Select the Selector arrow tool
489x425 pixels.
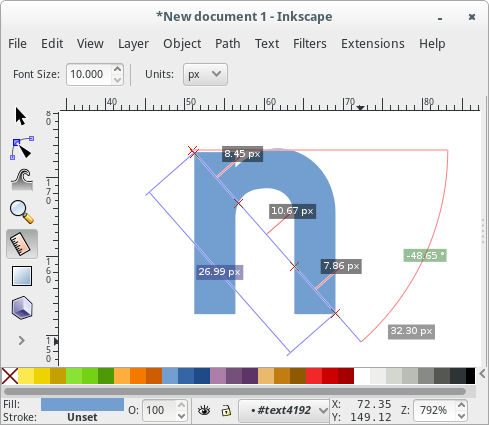(x=21, y=116)
